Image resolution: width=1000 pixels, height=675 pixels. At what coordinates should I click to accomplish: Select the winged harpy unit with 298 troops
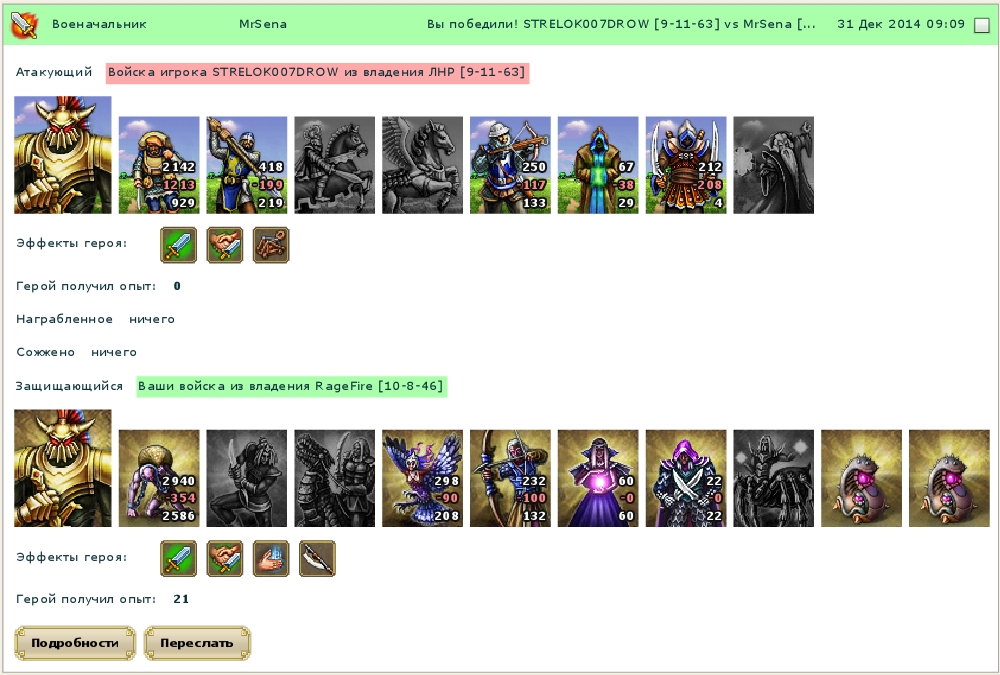point(422,478)
